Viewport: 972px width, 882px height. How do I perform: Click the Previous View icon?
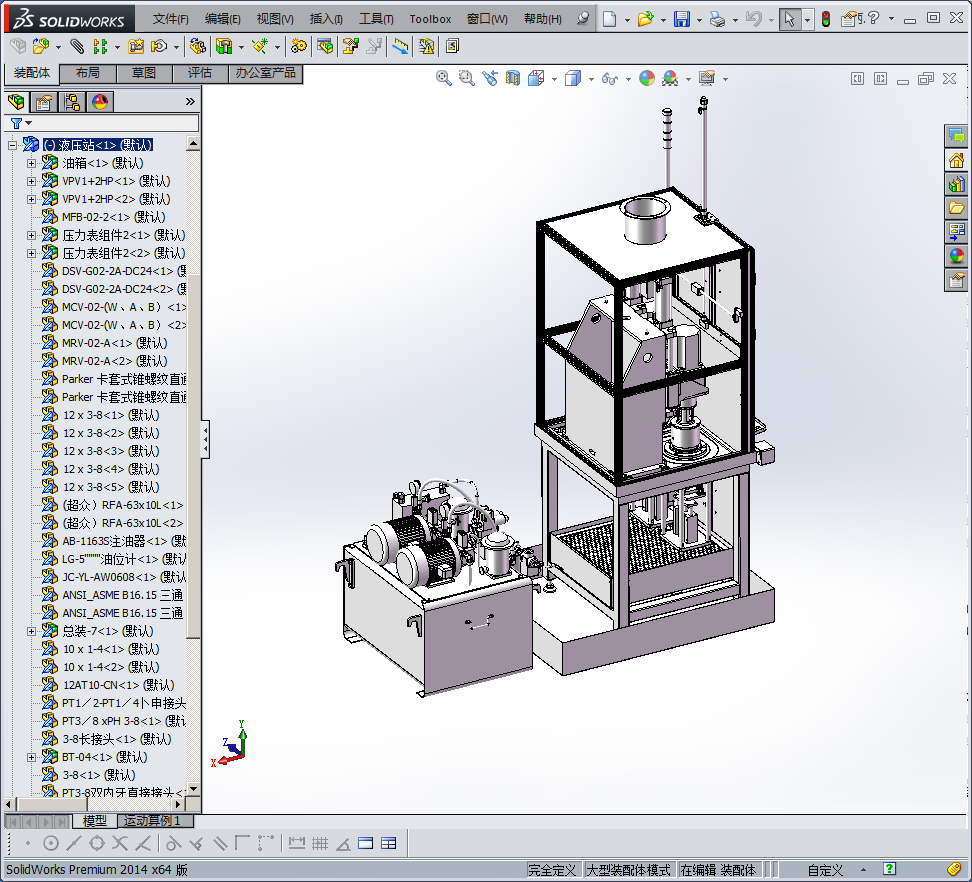(490, 78)
